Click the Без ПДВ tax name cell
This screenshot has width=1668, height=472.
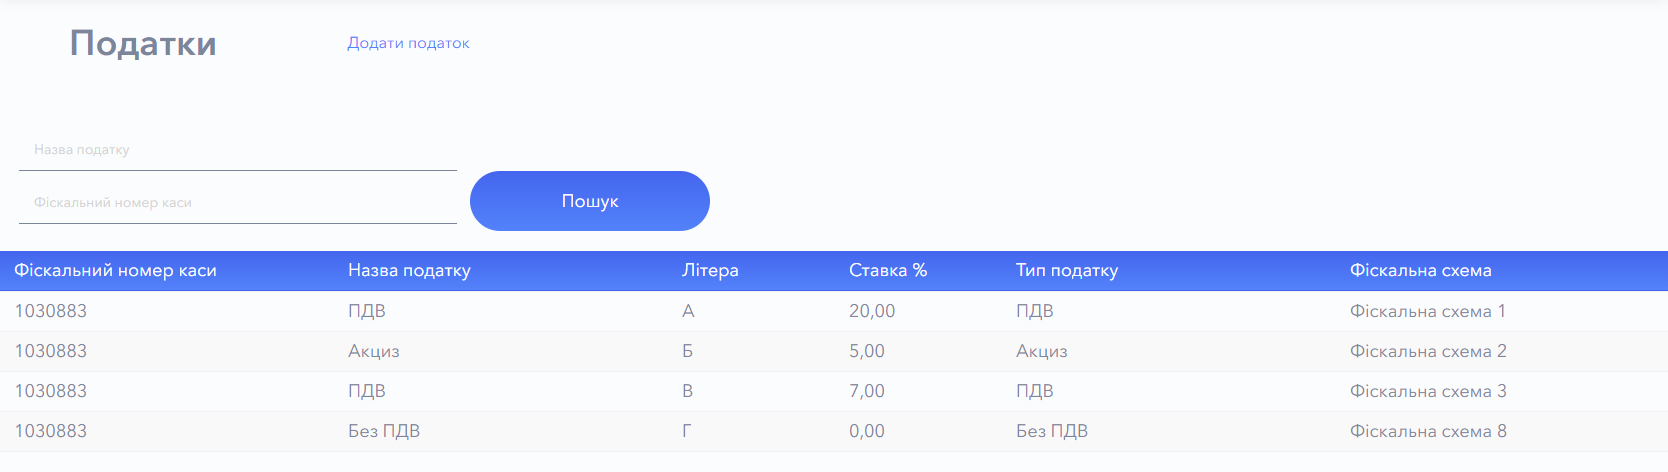coord(384,431)
